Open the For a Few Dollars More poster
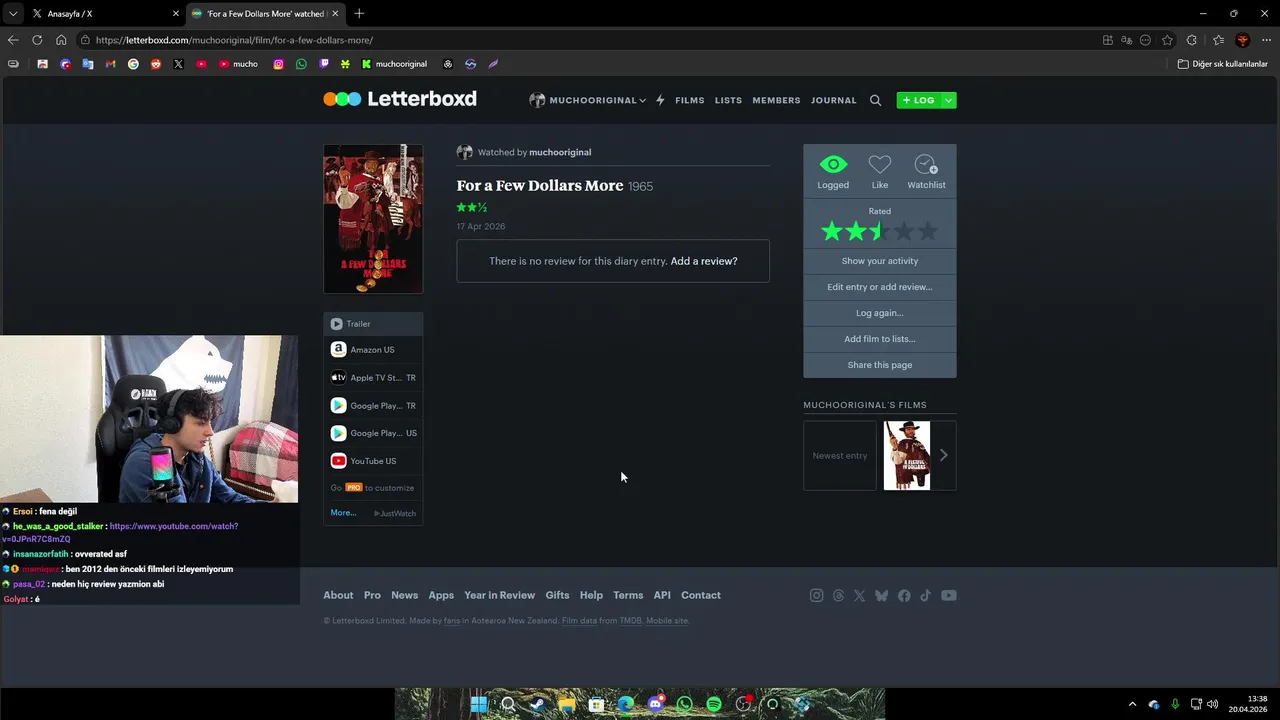The width and height of the screenshot is (1280, 720). [373, 219]
